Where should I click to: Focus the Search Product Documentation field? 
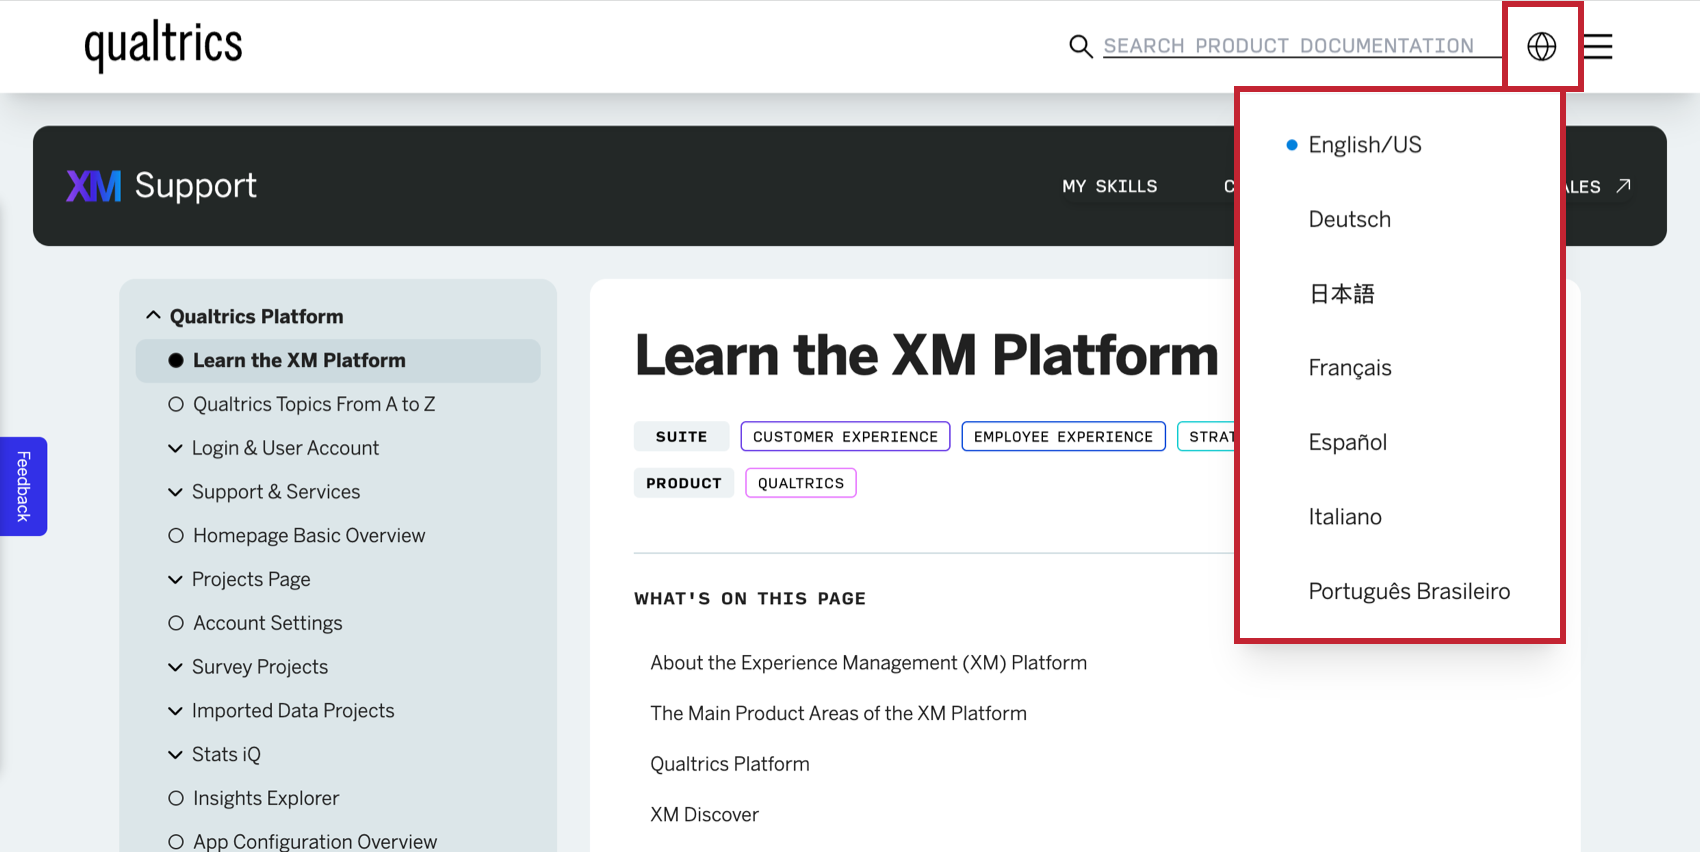[1288, 46]
